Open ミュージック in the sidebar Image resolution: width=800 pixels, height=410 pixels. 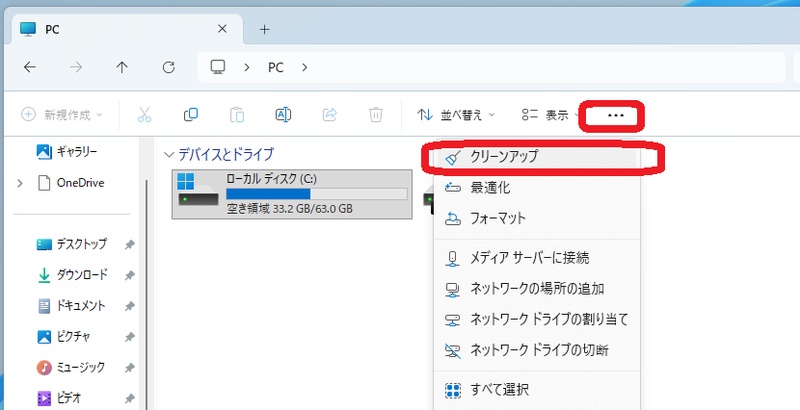pyautogui.click(x=71, y=367)
